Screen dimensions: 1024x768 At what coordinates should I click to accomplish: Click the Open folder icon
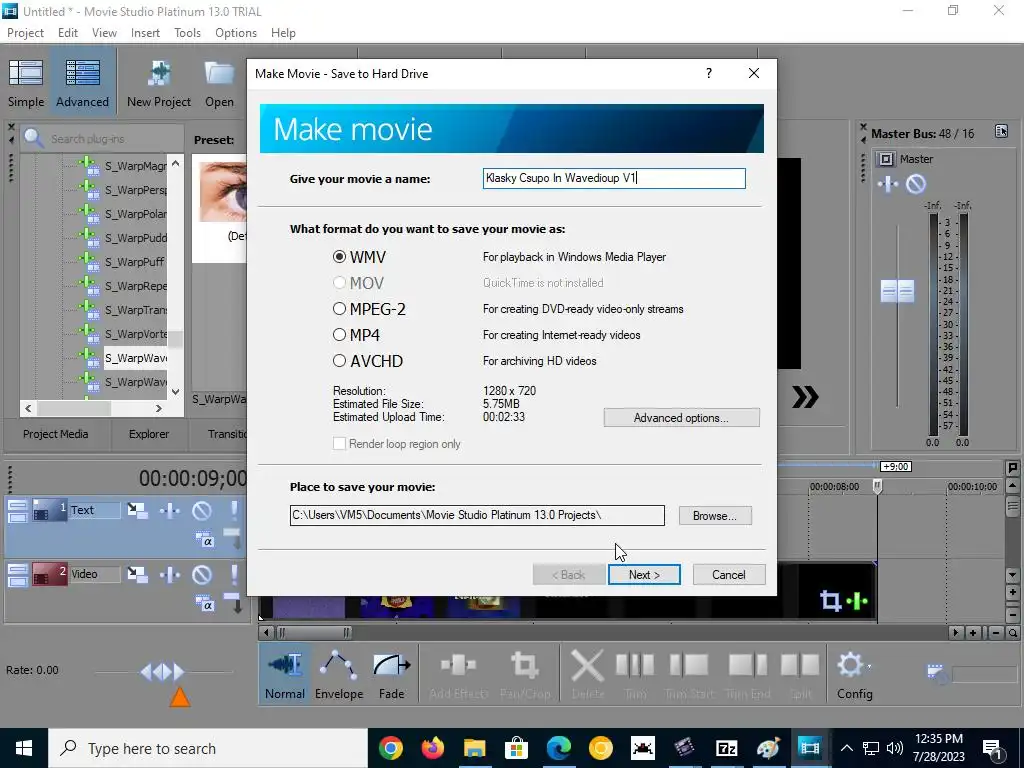(x=219, y=82)
